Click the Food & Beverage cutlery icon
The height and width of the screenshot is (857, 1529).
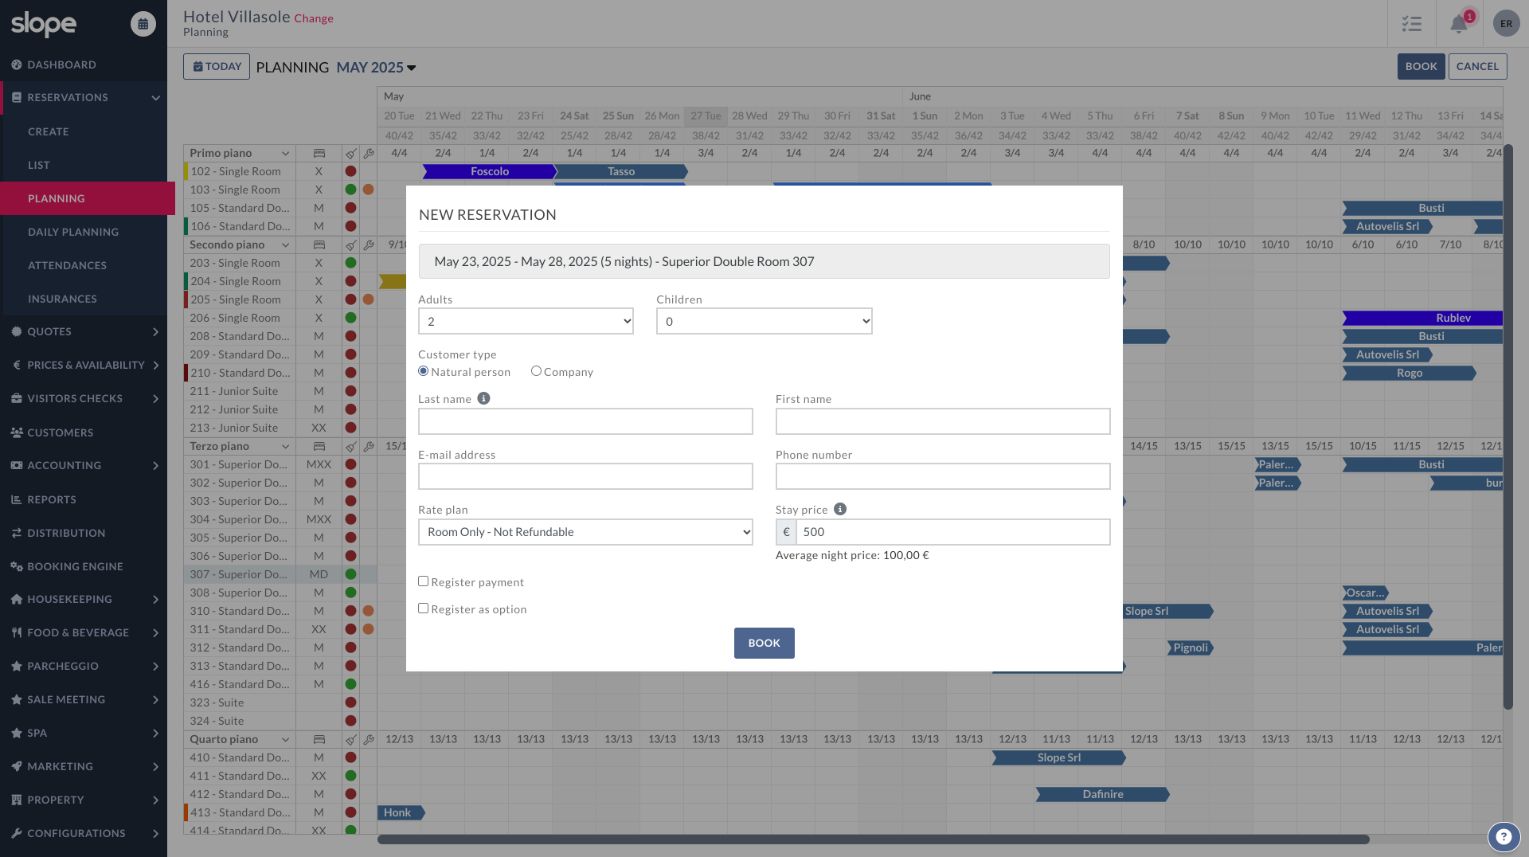click(16, 633)
